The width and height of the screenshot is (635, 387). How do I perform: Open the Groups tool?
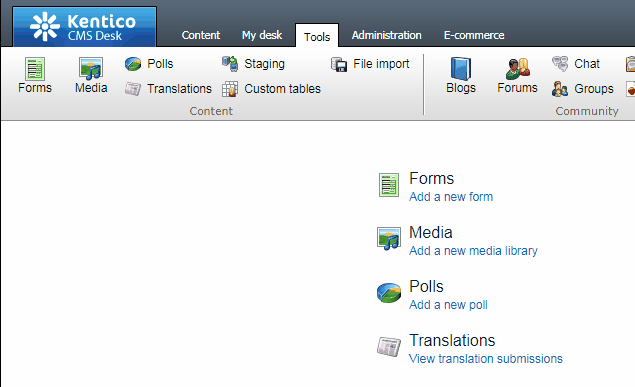click(583, 89)
